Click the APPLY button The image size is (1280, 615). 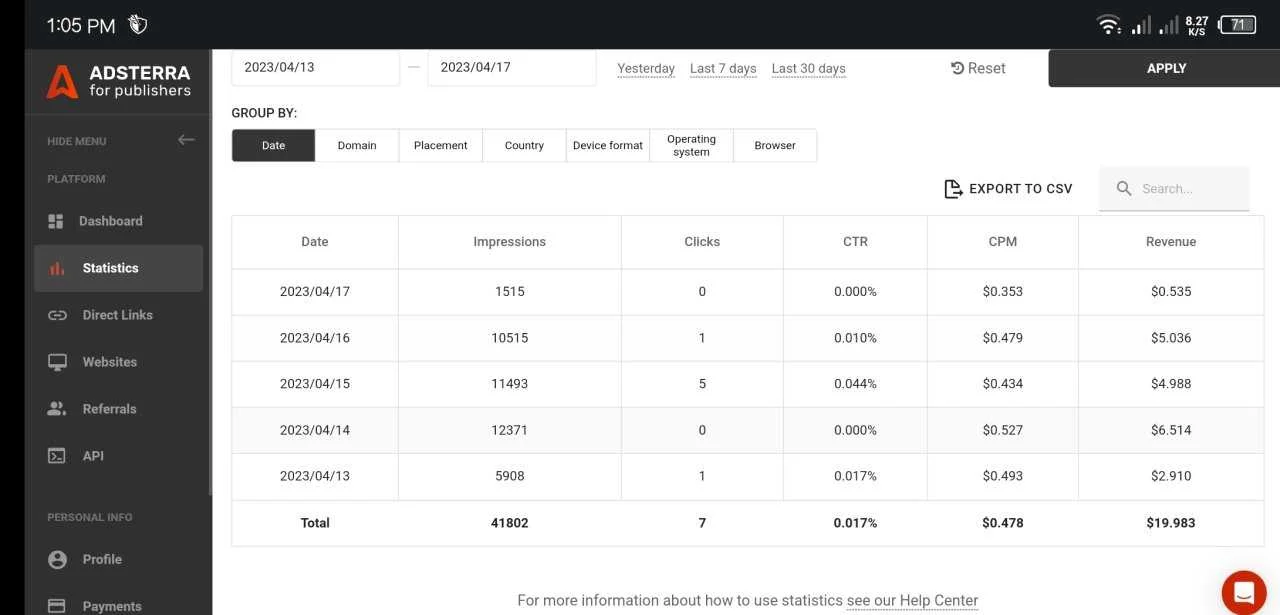(x=1164, y=68)
